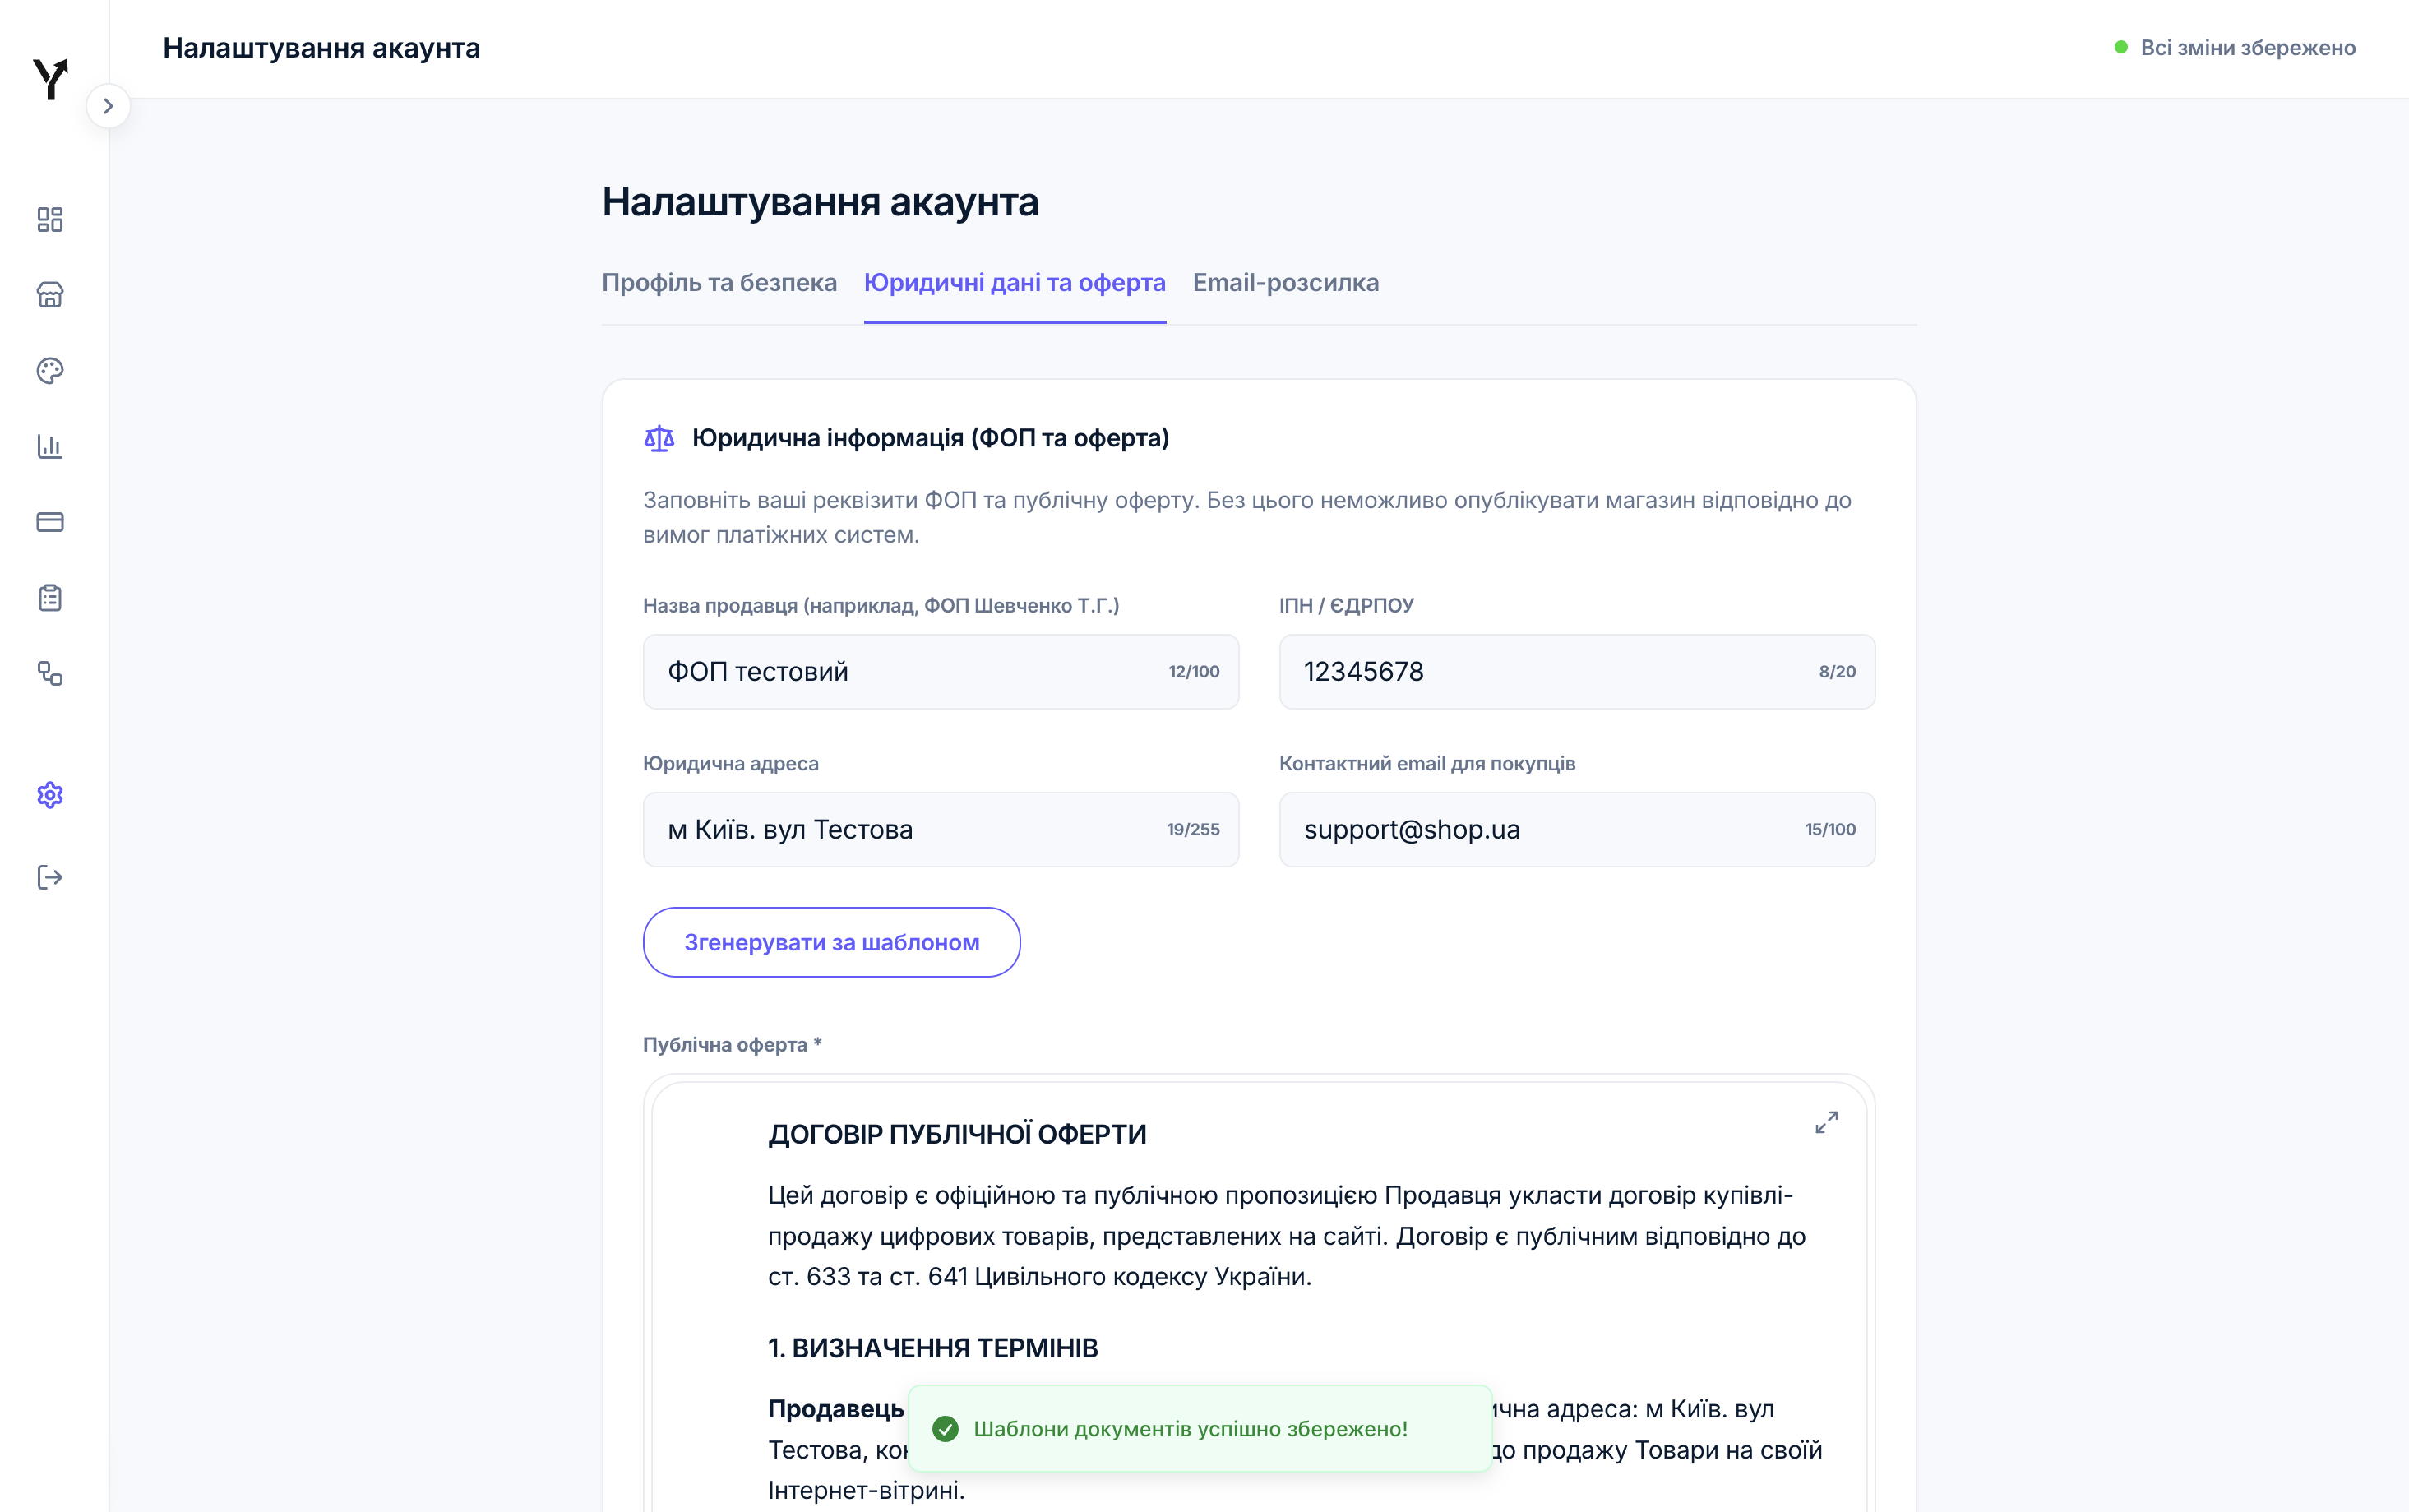Viewport: 2409px width, 1512px height.
Task: Click the green saved status dot
Action: point(2121,47)
